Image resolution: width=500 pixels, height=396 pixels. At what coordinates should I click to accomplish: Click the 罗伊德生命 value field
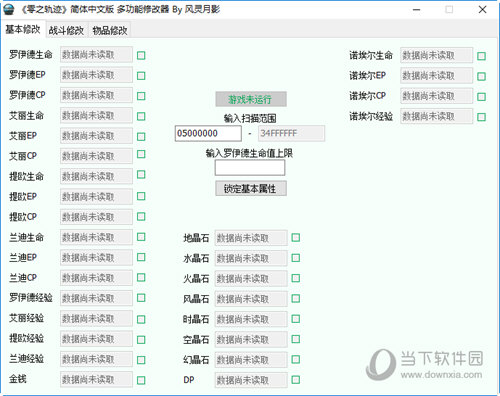click(x=96, y=55)
